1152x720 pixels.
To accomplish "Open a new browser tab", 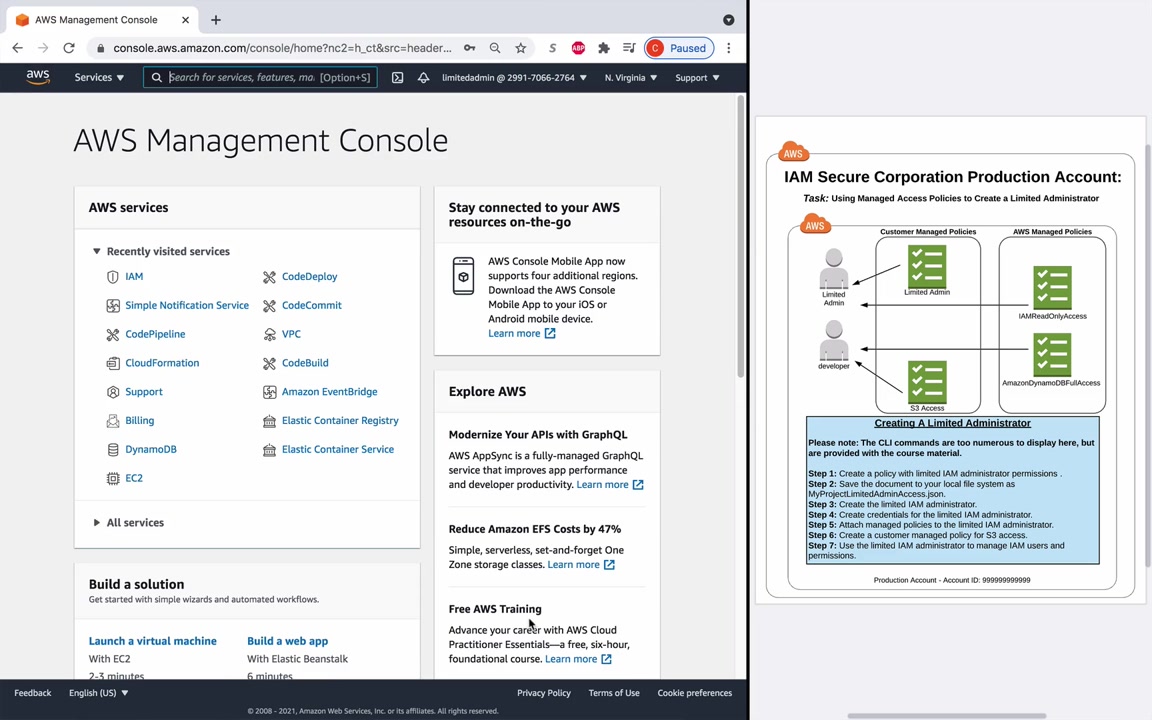I will tap(216, 20).
